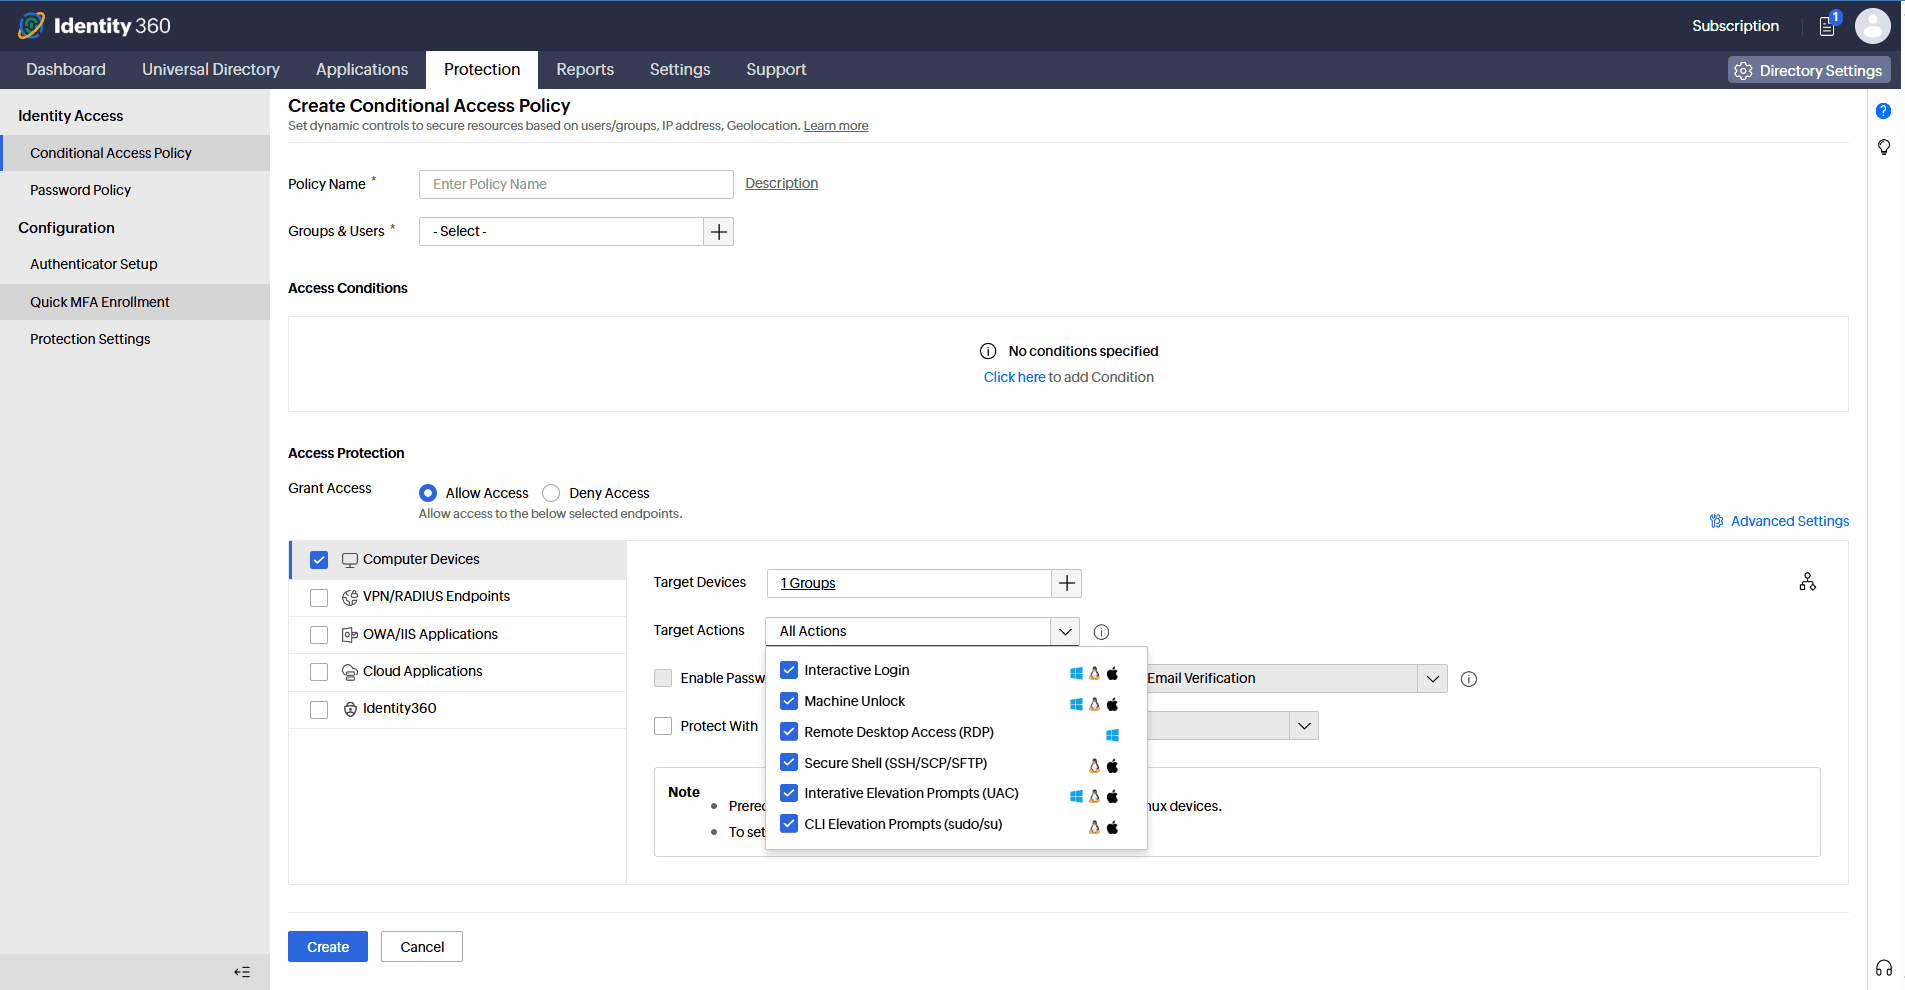
Task: Uncheck the Computer Devices checkbox
Action: 319,560
